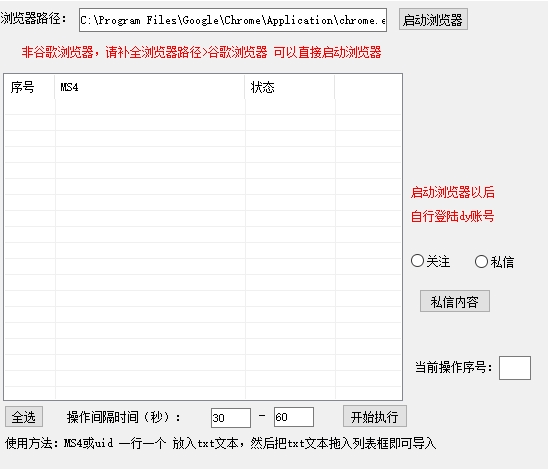Screen dimensions: 548x469
Task: Click the 当前操作序号 input box
Action: pos(515,368)
